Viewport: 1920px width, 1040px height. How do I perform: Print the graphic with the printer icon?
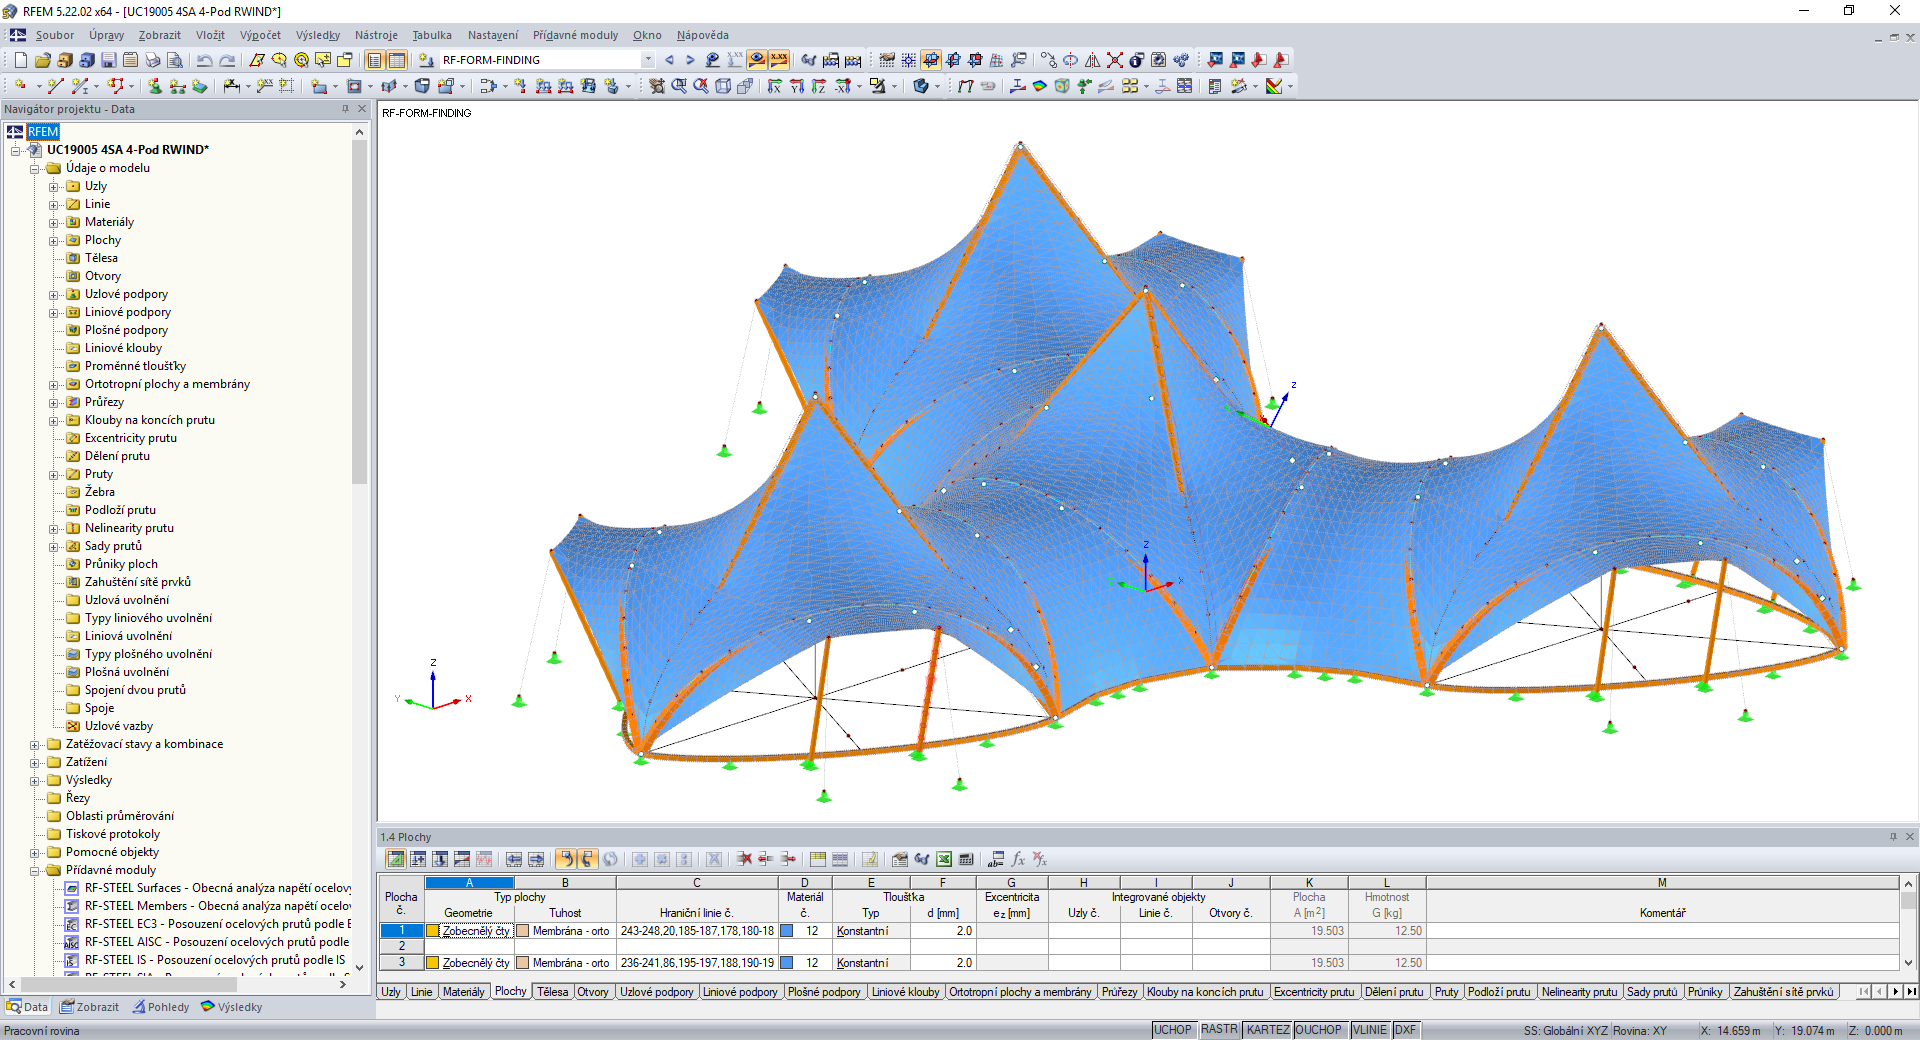(x=152, y=60)
